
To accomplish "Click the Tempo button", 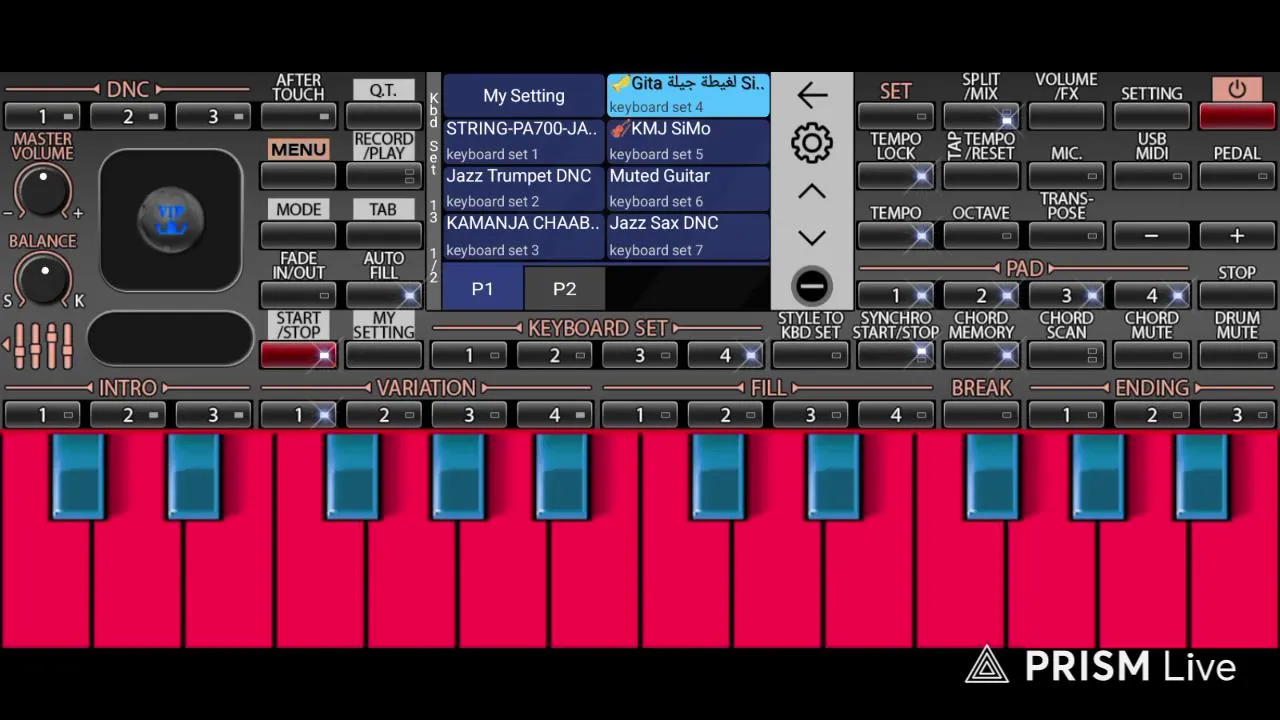I will 895,236.
